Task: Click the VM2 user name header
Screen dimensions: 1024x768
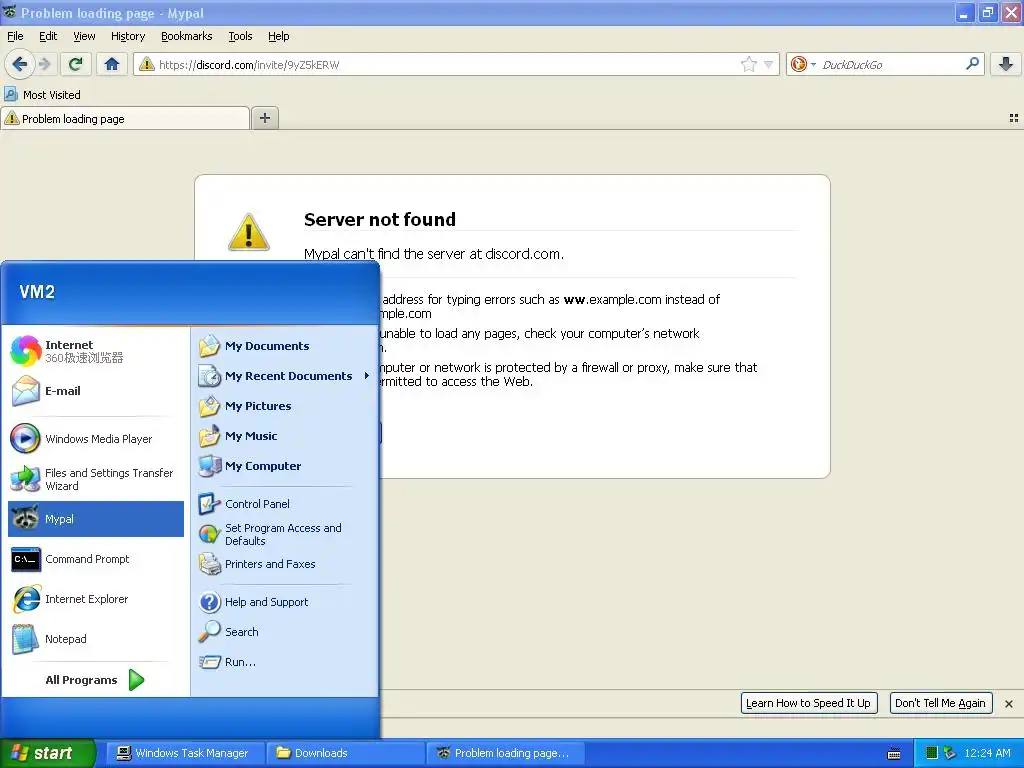Action: pos(37,291)
